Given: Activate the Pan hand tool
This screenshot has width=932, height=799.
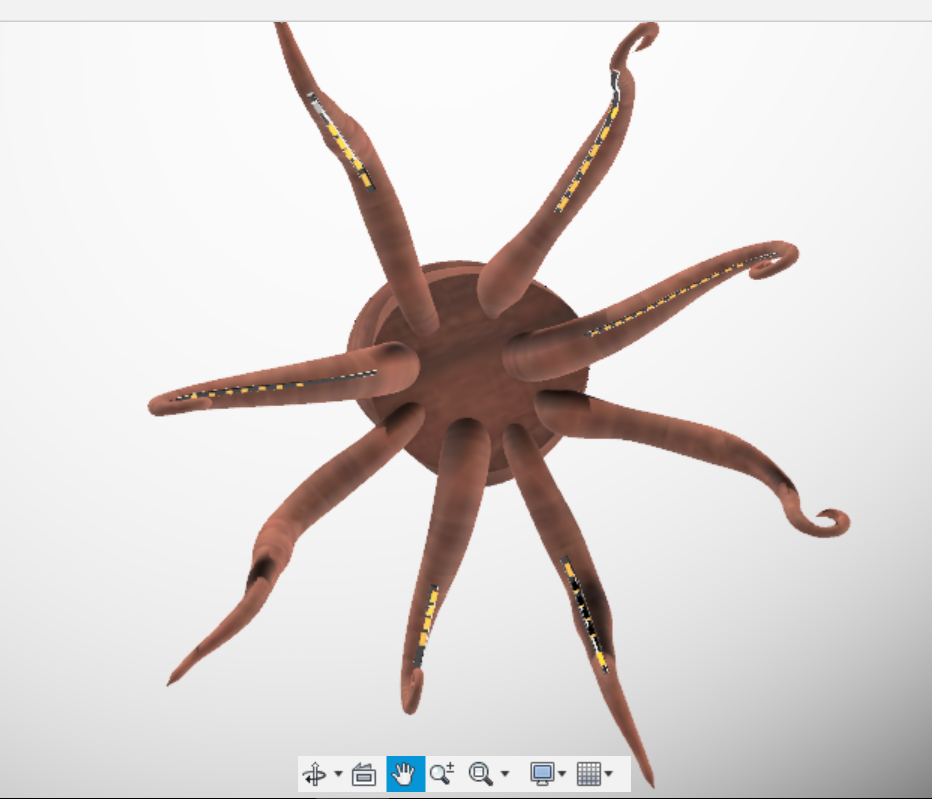Looking at the screenshot, I should click(405, 774).
